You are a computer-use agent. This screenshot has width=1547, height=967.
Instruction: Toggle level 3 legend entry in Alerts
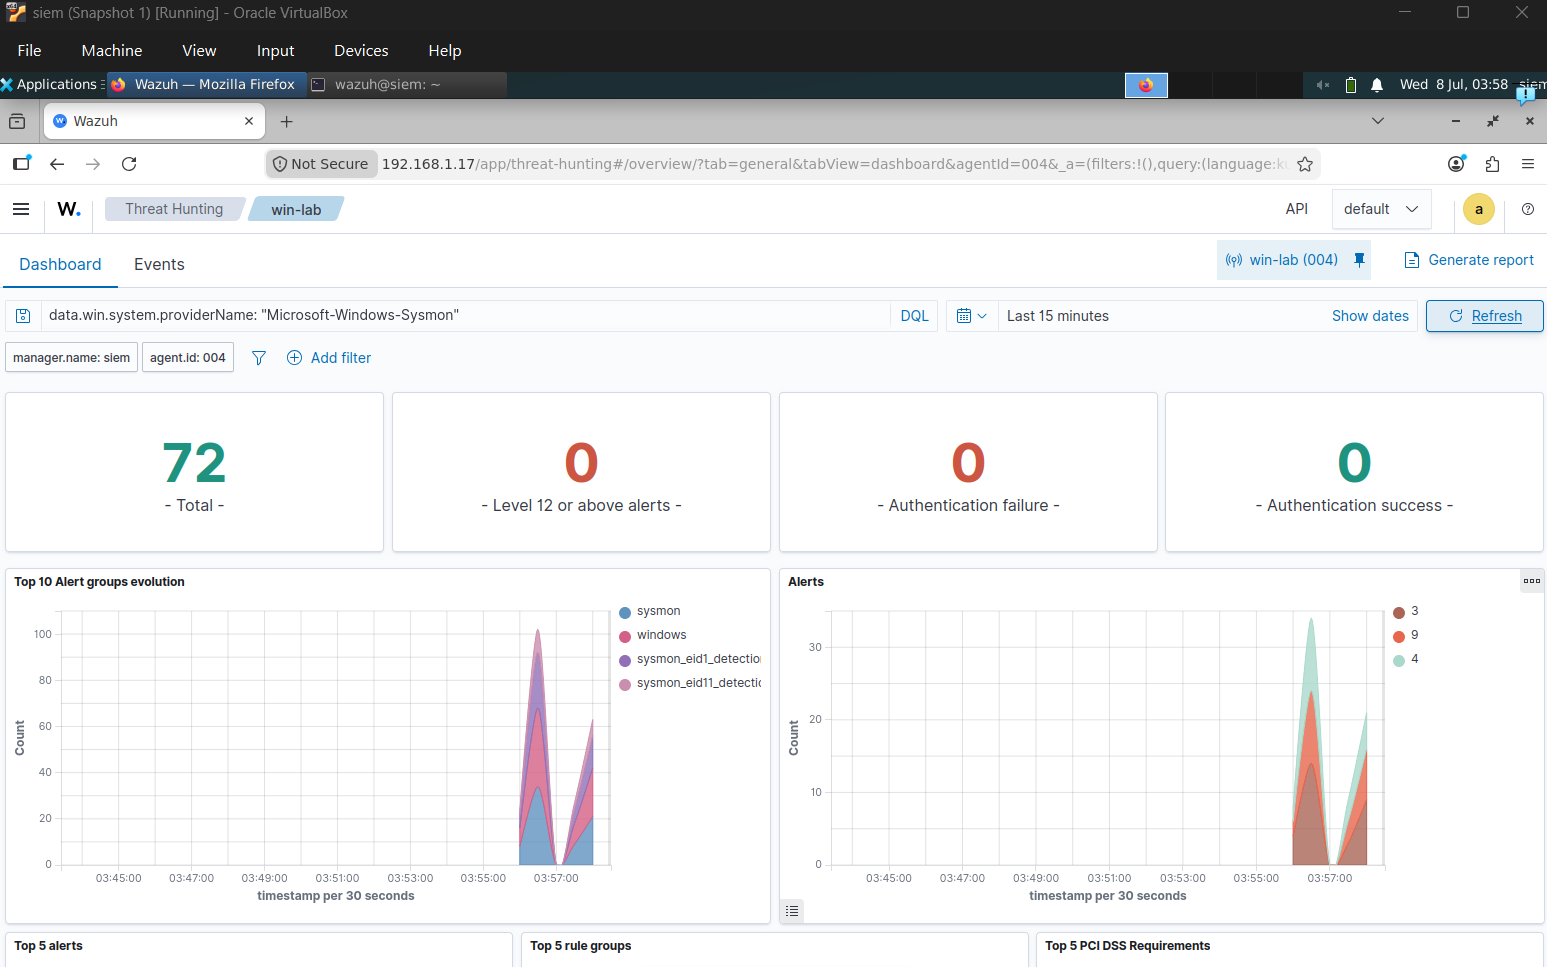1406,612
